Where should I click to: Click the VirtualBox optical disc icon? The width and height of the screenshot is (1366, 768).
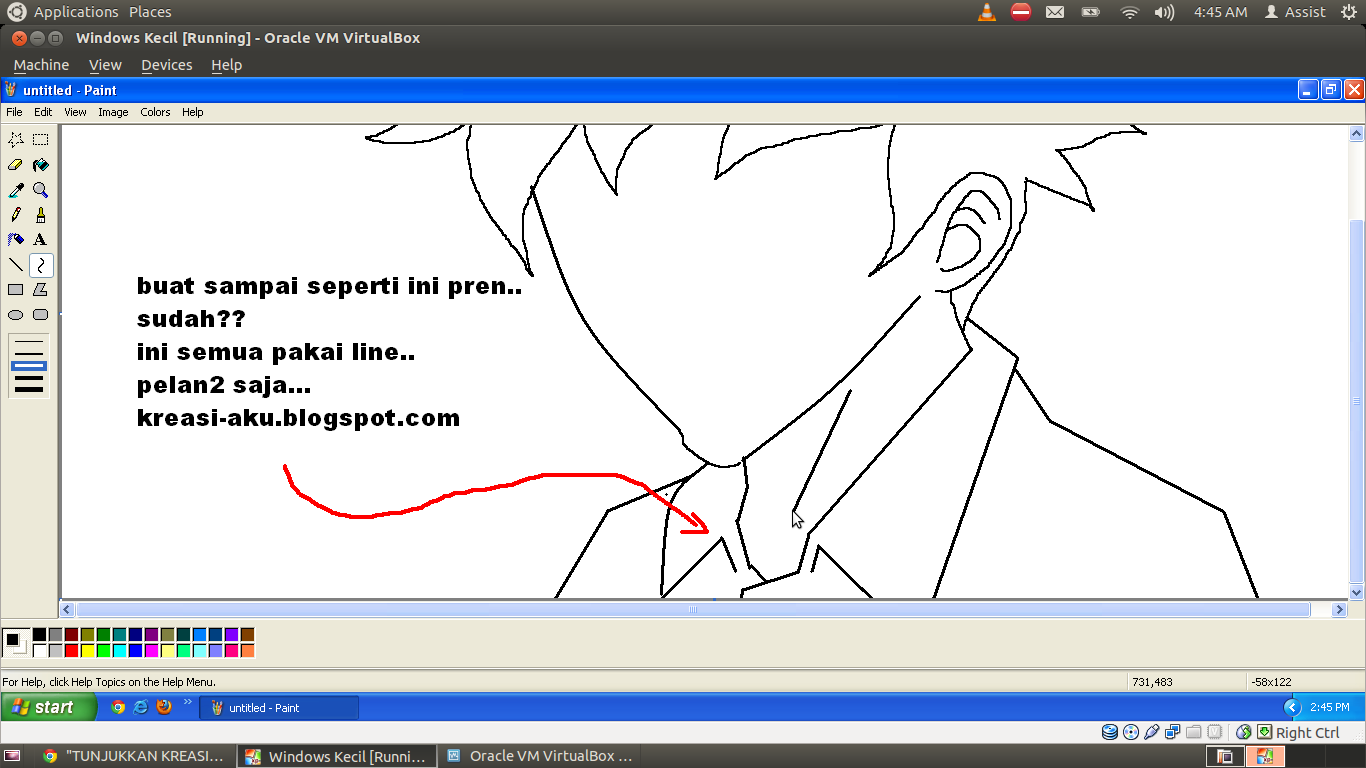[1131, 732]
